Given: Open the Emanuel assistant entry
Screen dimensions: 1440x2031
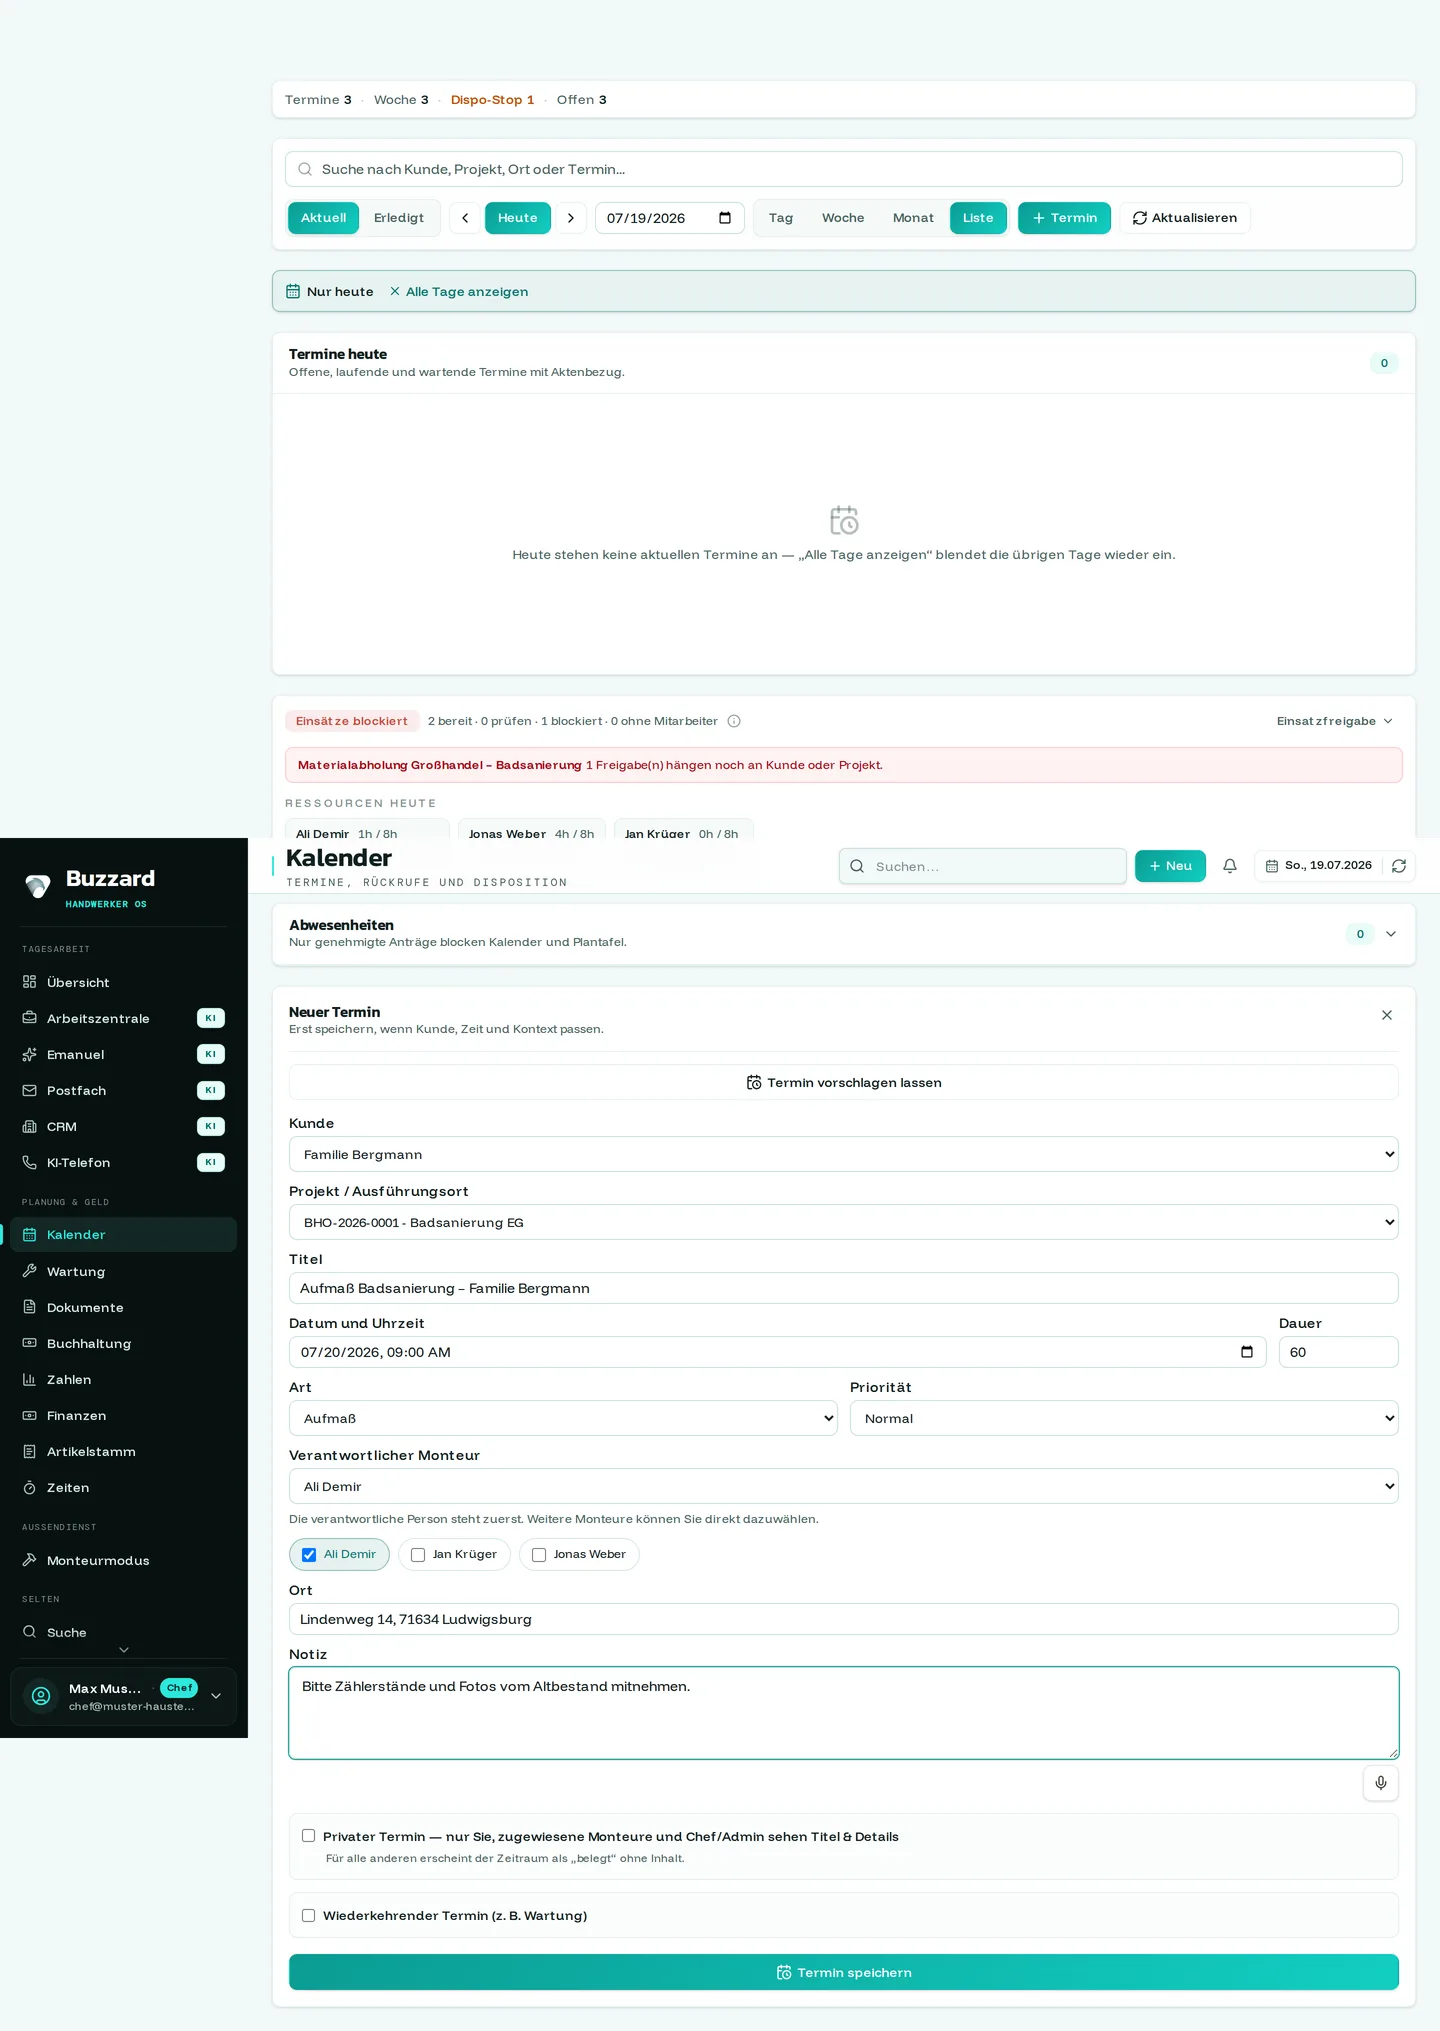Looking at the screenshot, I should click(123, 1054).
